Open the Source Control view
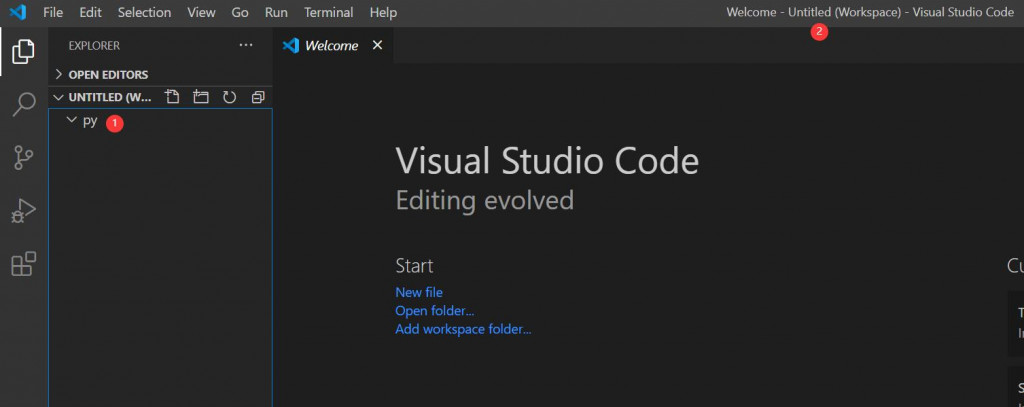 tap(24, 157)
